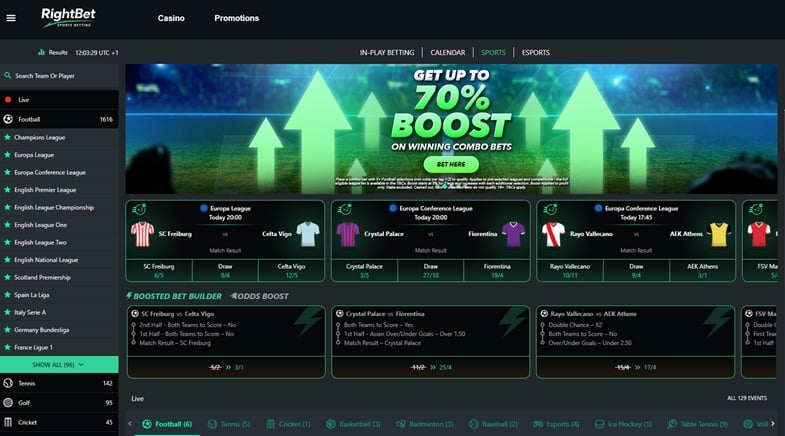Select the live Esports (4) tab
This screenshot has height=436, width=785.
556,424
